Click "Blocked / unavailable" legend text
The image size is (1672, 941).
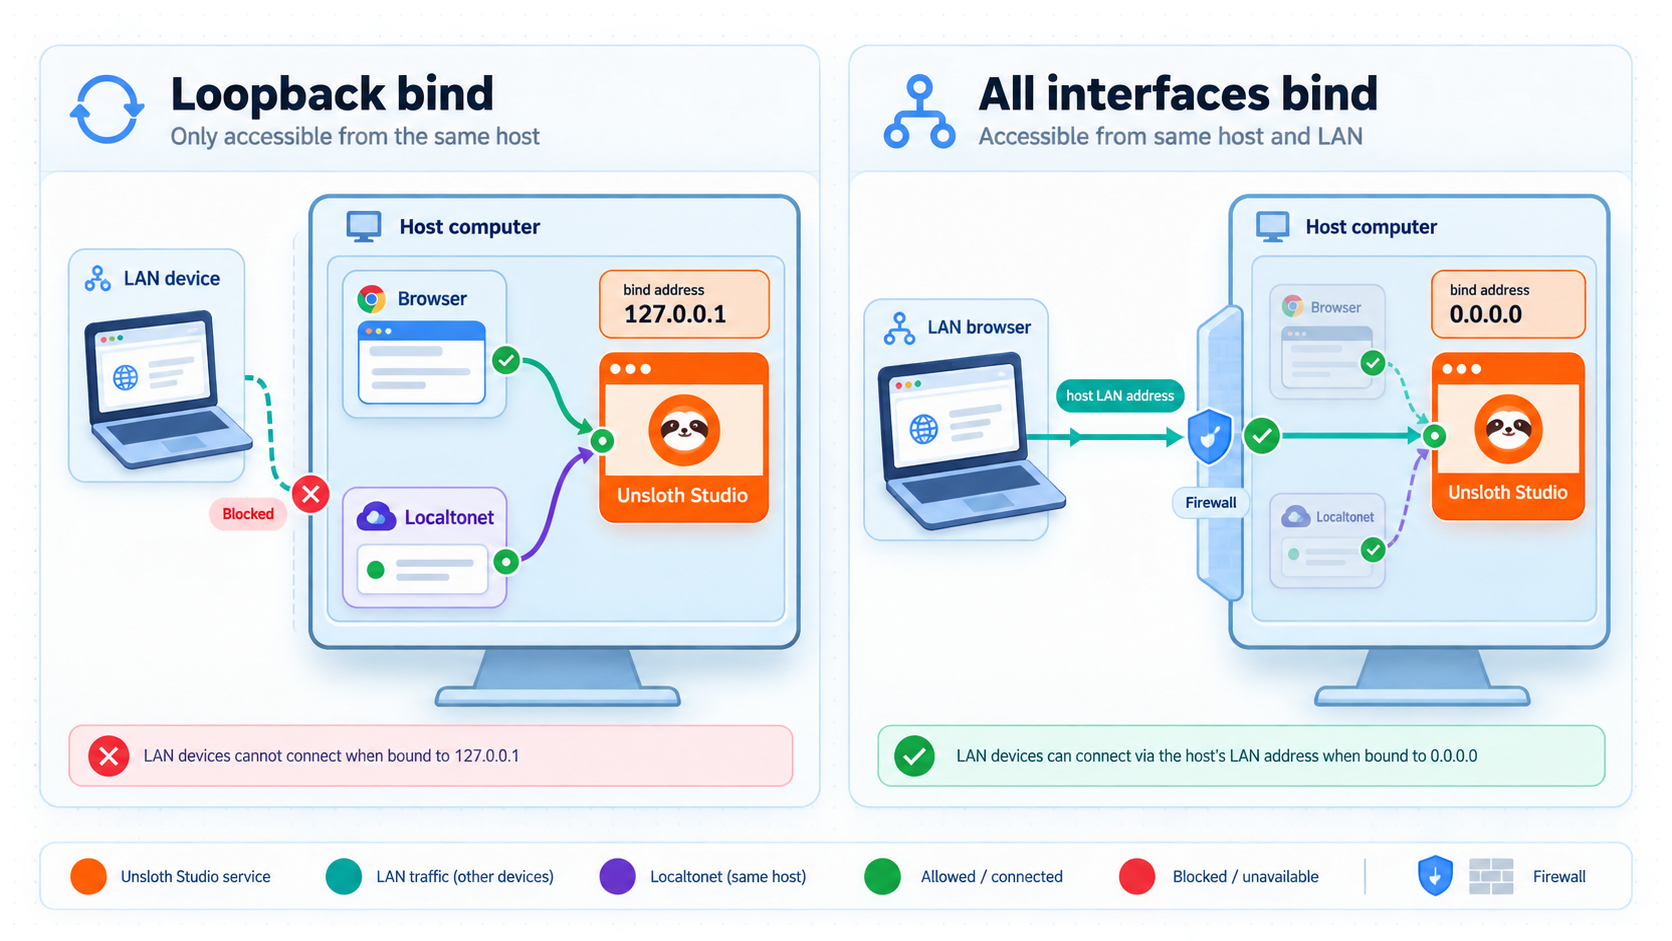tap(1246, 877)
